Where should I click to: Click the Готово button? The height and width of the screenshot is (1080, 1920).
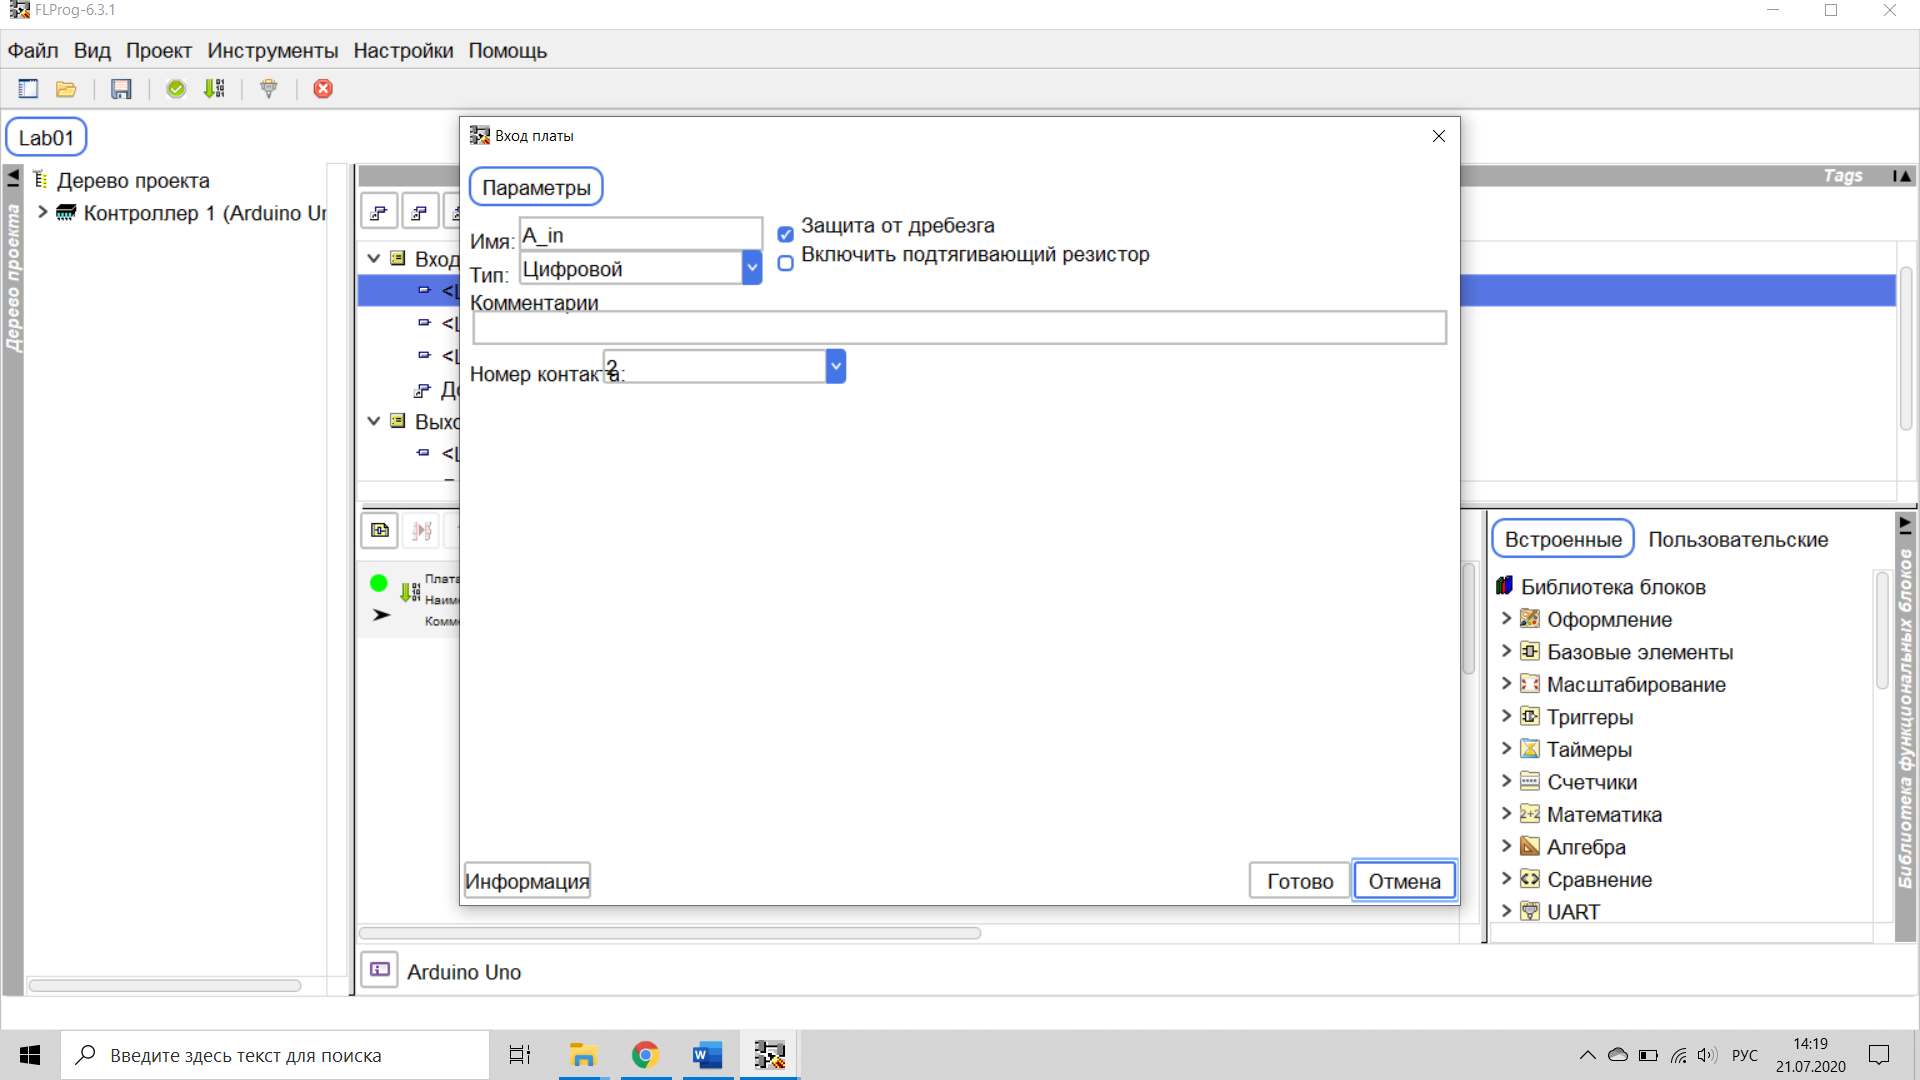pos(1299,881)
